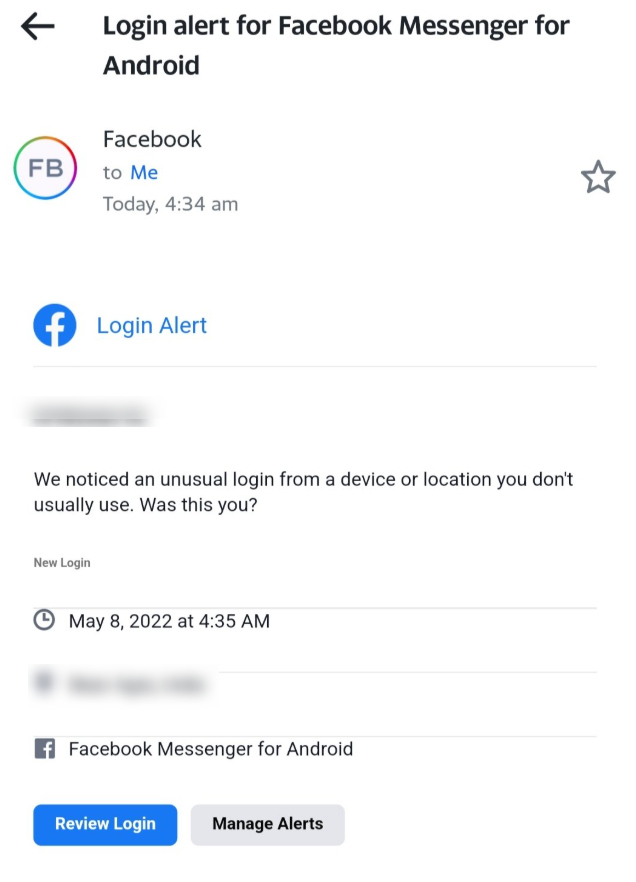
Task: Select the clock icon beside the login date
Action: pos(44,620)
